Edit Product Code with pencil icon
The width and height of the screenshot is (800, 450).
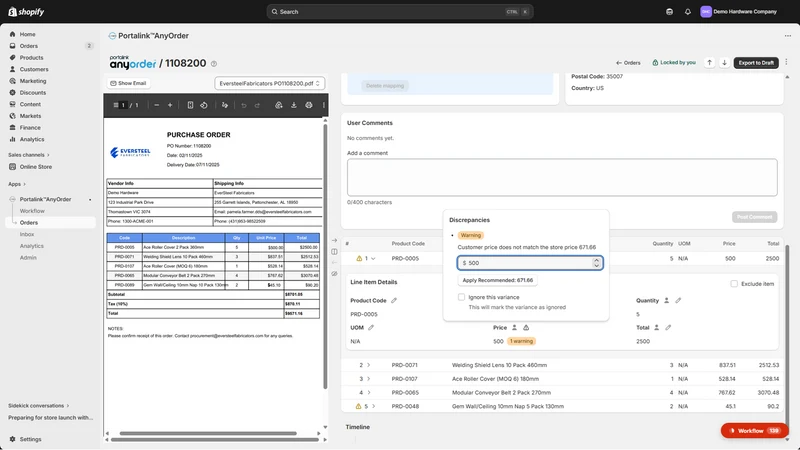tap(394, 301)
